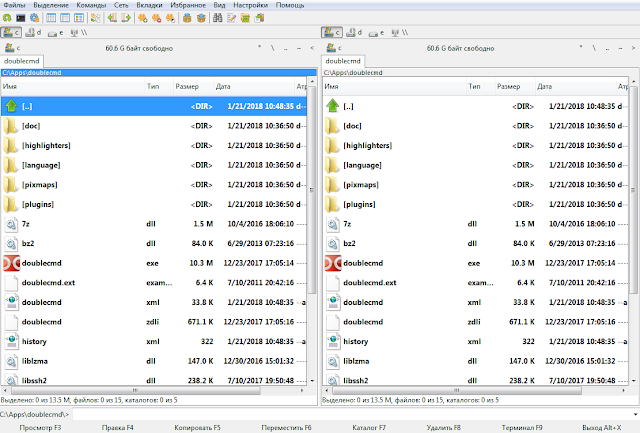
Task: Sort left panel by Имя column
Action: point(73,87)
